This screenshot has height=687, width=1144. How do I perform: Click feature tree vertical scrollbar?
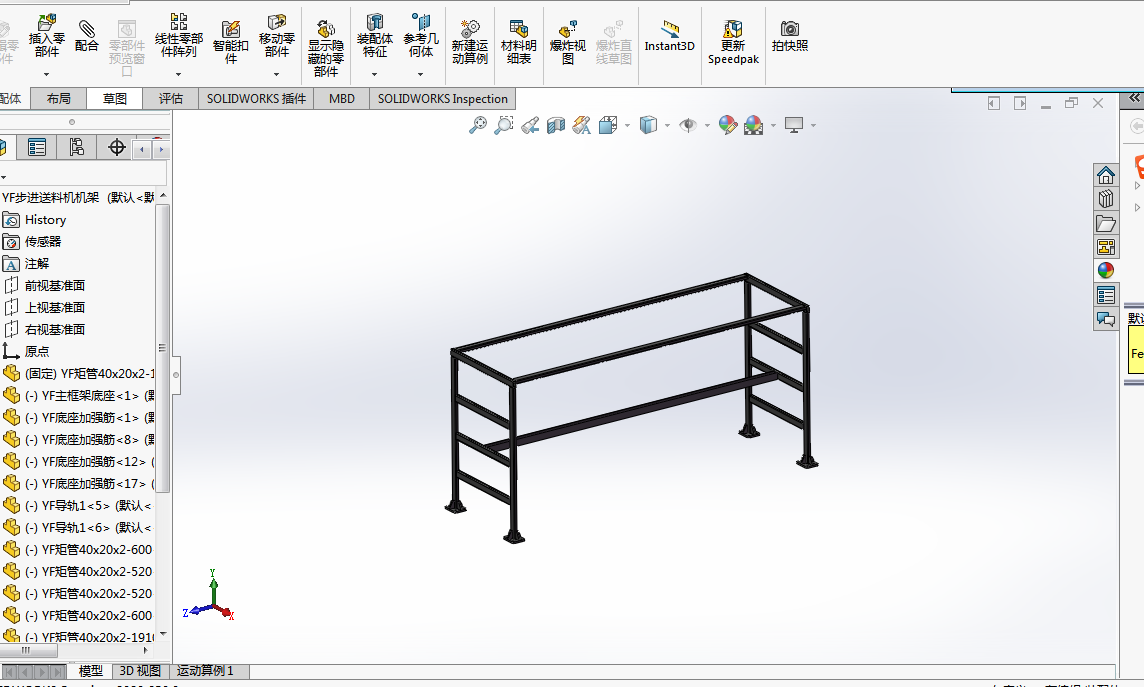(x=163, y=349)
